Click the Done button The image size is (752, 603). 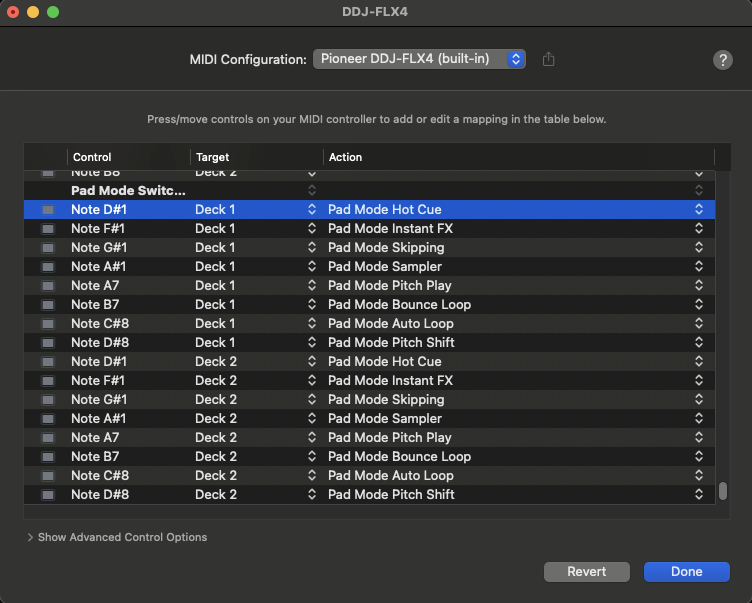click(x=687, y=572)
